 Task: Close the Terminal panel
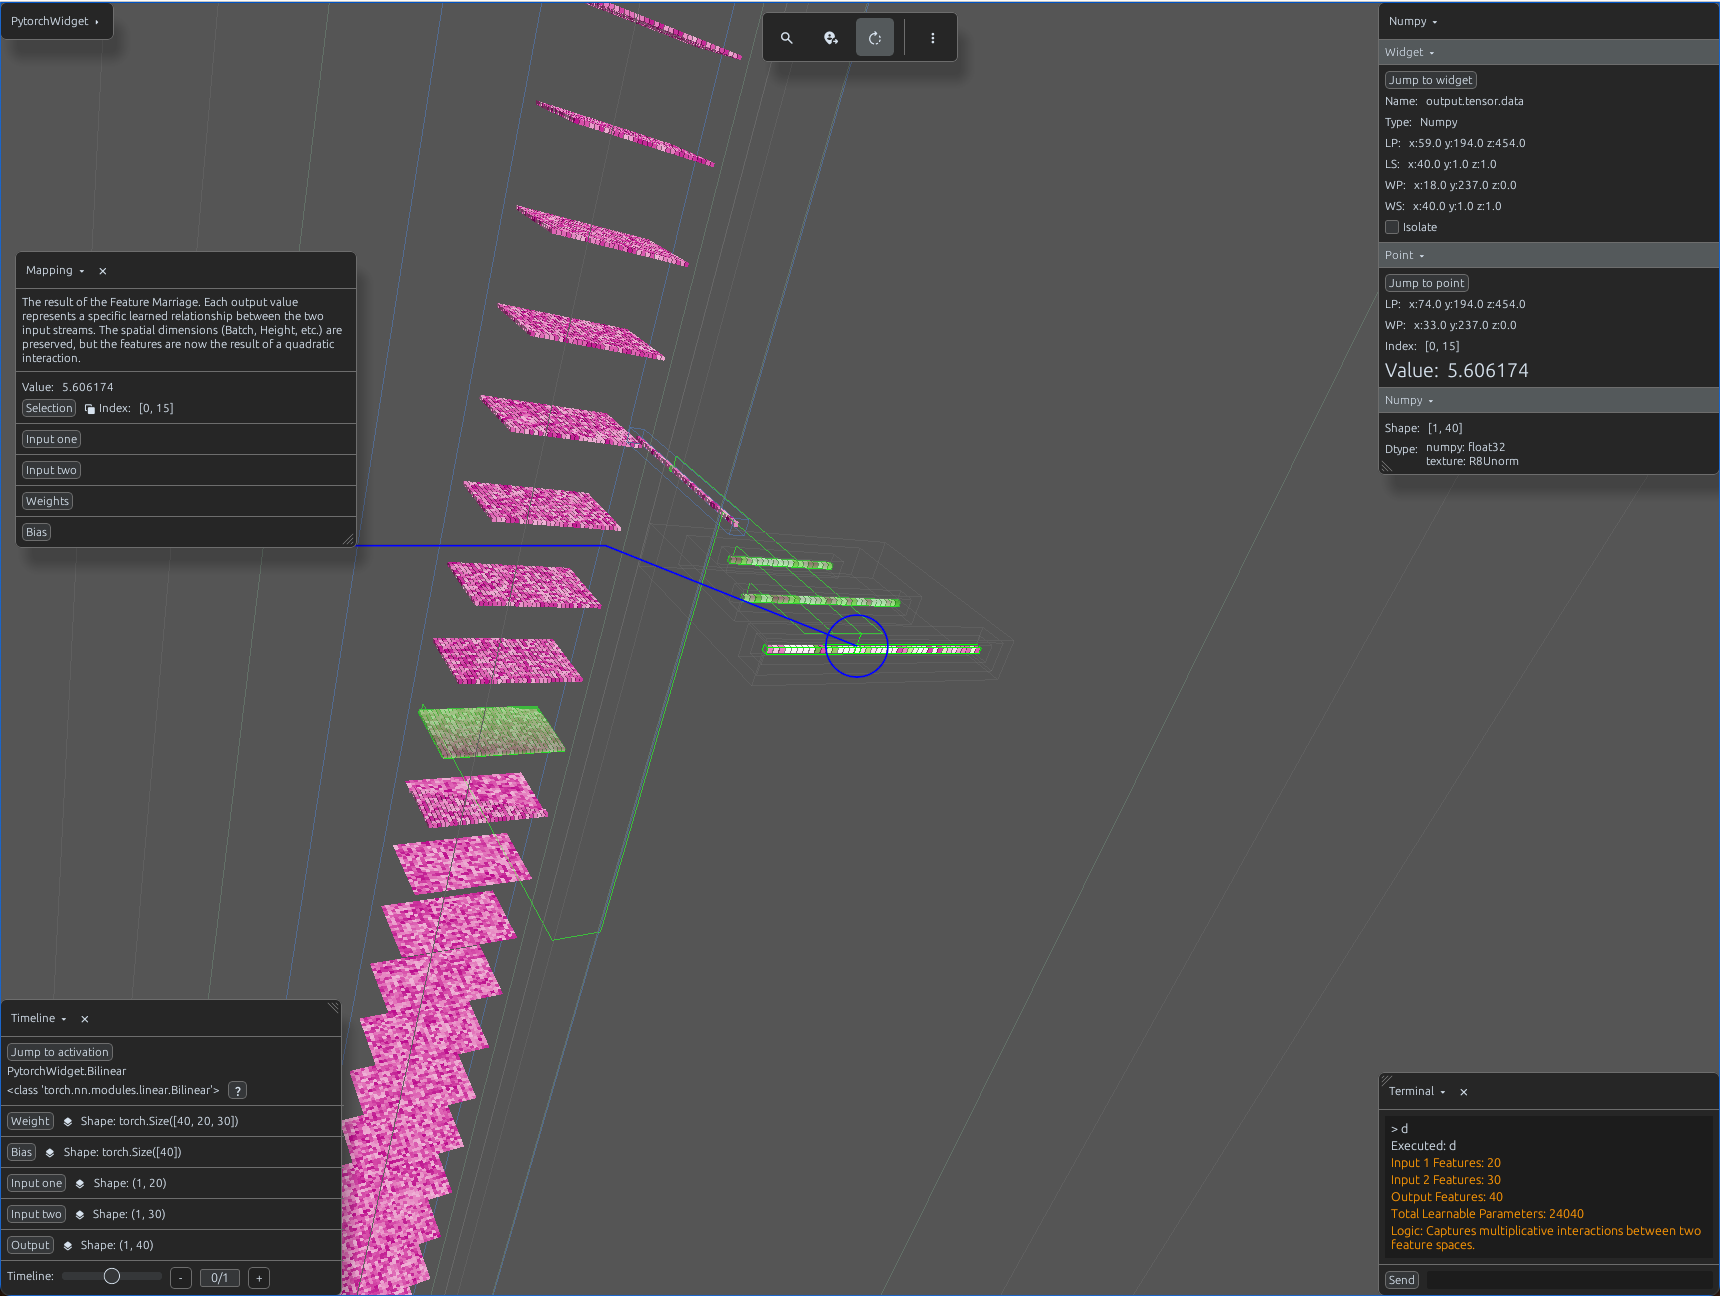tap(1464, 1092)
